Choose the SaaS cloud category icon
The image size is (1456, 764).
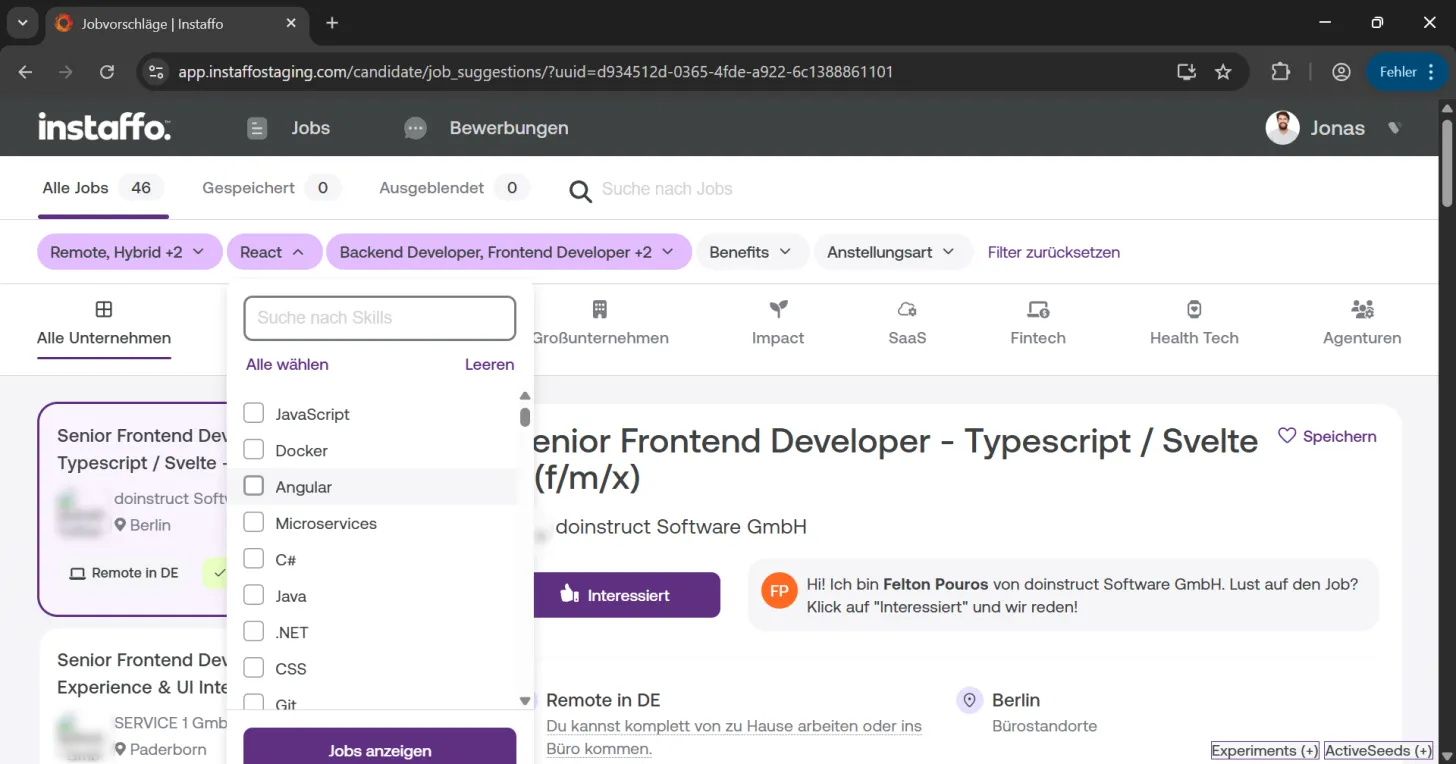[x=907, y=309]
